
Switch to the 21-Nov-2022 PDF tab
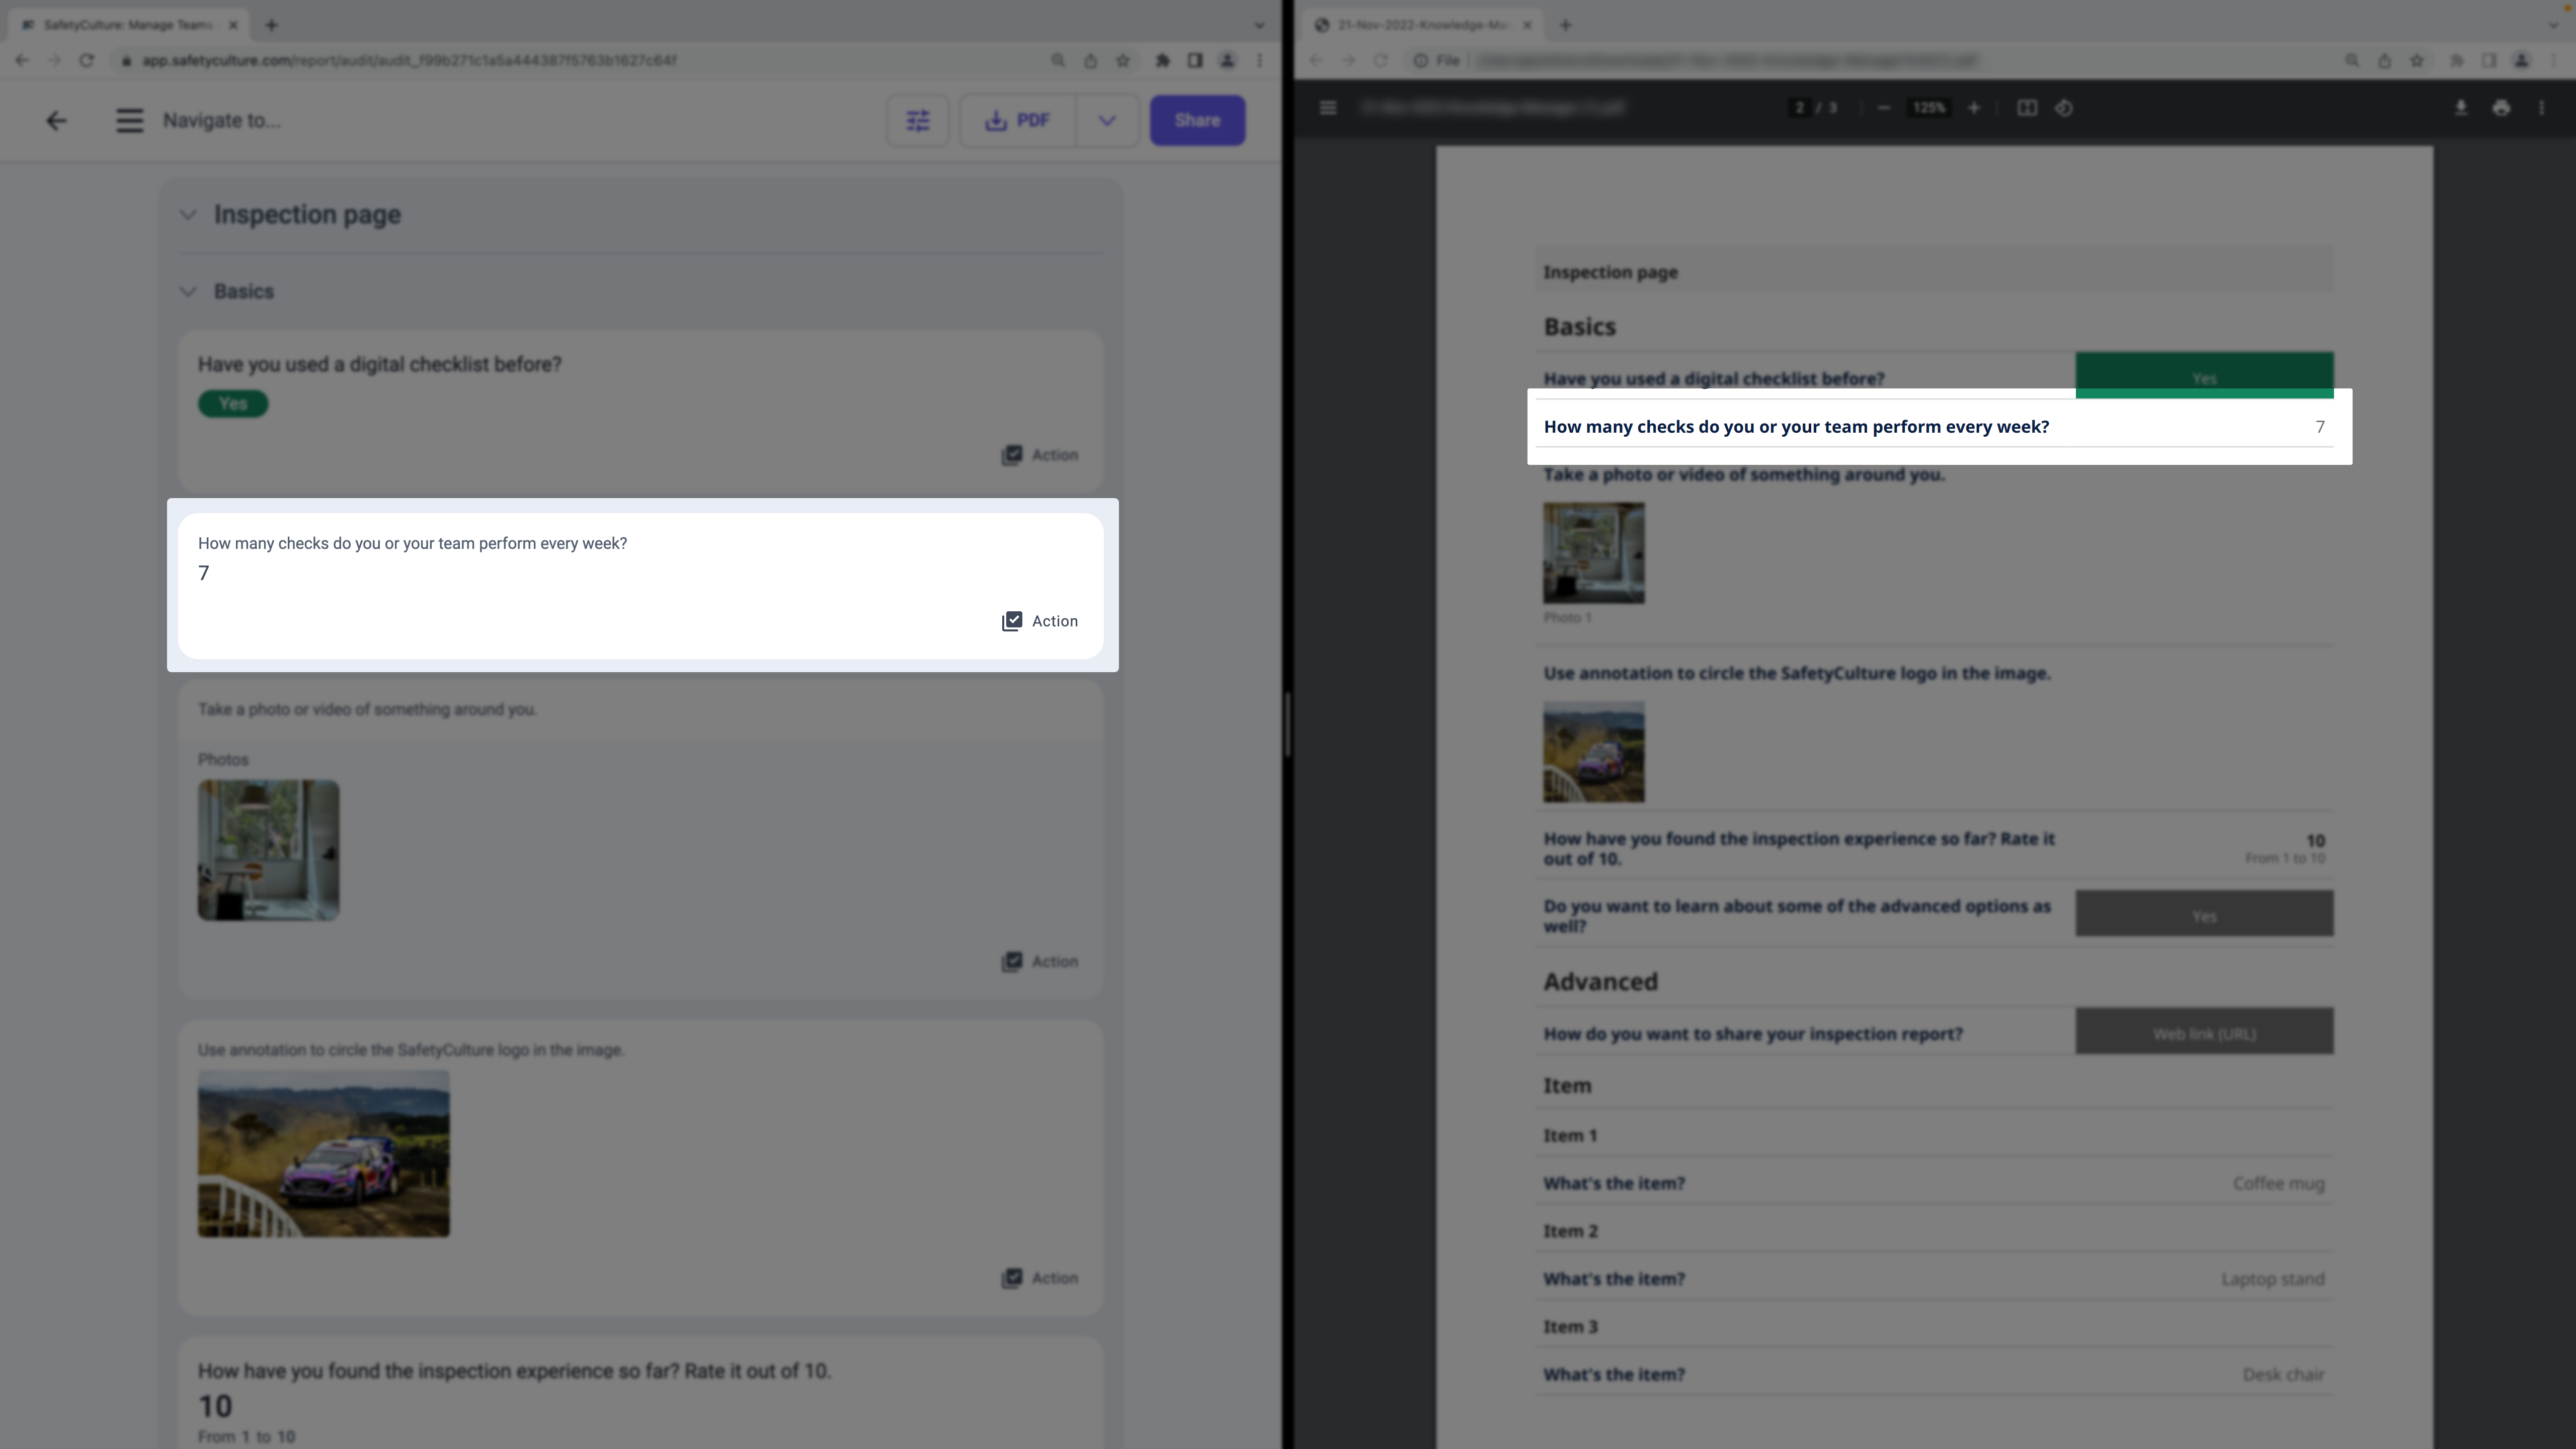(1421, 25)
